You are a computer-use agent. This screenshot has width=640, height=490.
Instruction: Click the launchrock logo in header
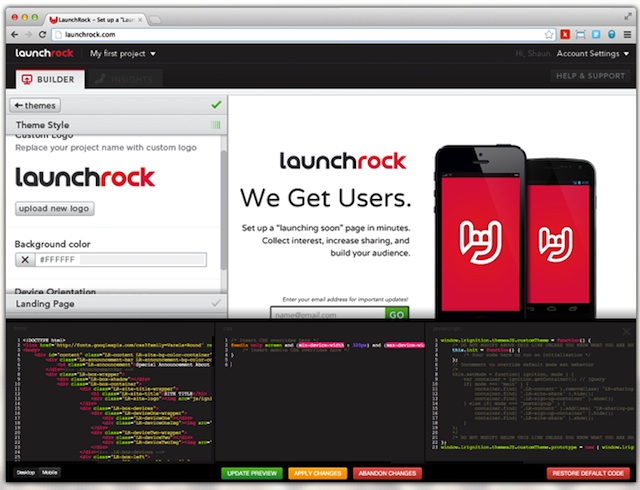pyautogui.click(x=44, y=53)
